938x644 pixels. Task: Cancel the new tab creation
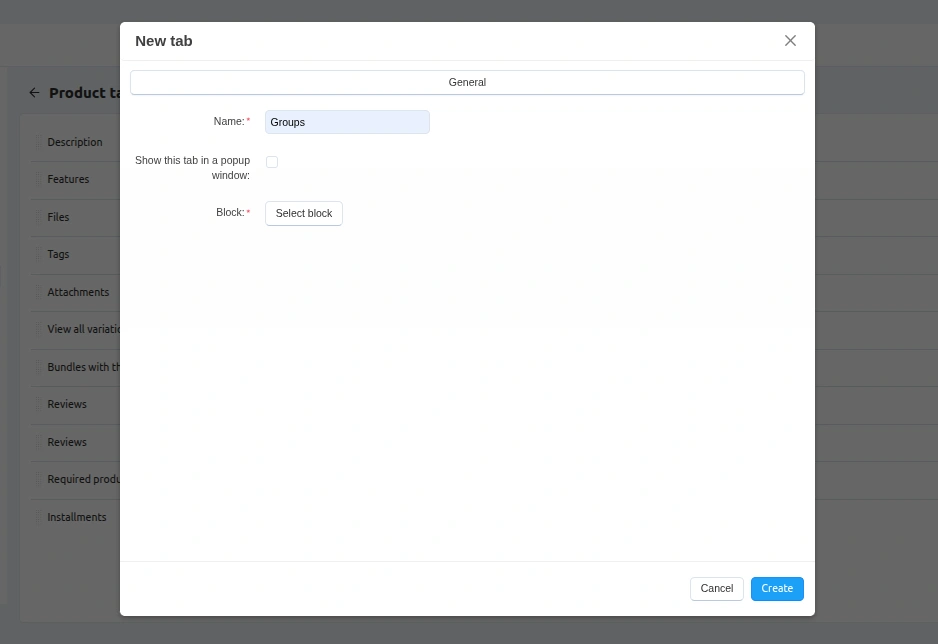tap(716, 589)
